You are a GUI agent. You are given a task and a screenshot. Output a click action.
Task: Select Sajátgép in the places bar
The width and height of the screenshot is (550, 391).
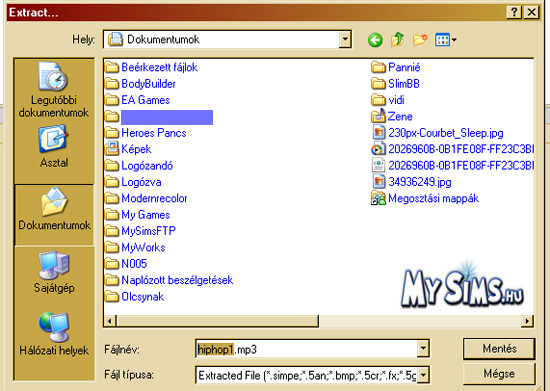pyautogui.click(x=54, y=272)
